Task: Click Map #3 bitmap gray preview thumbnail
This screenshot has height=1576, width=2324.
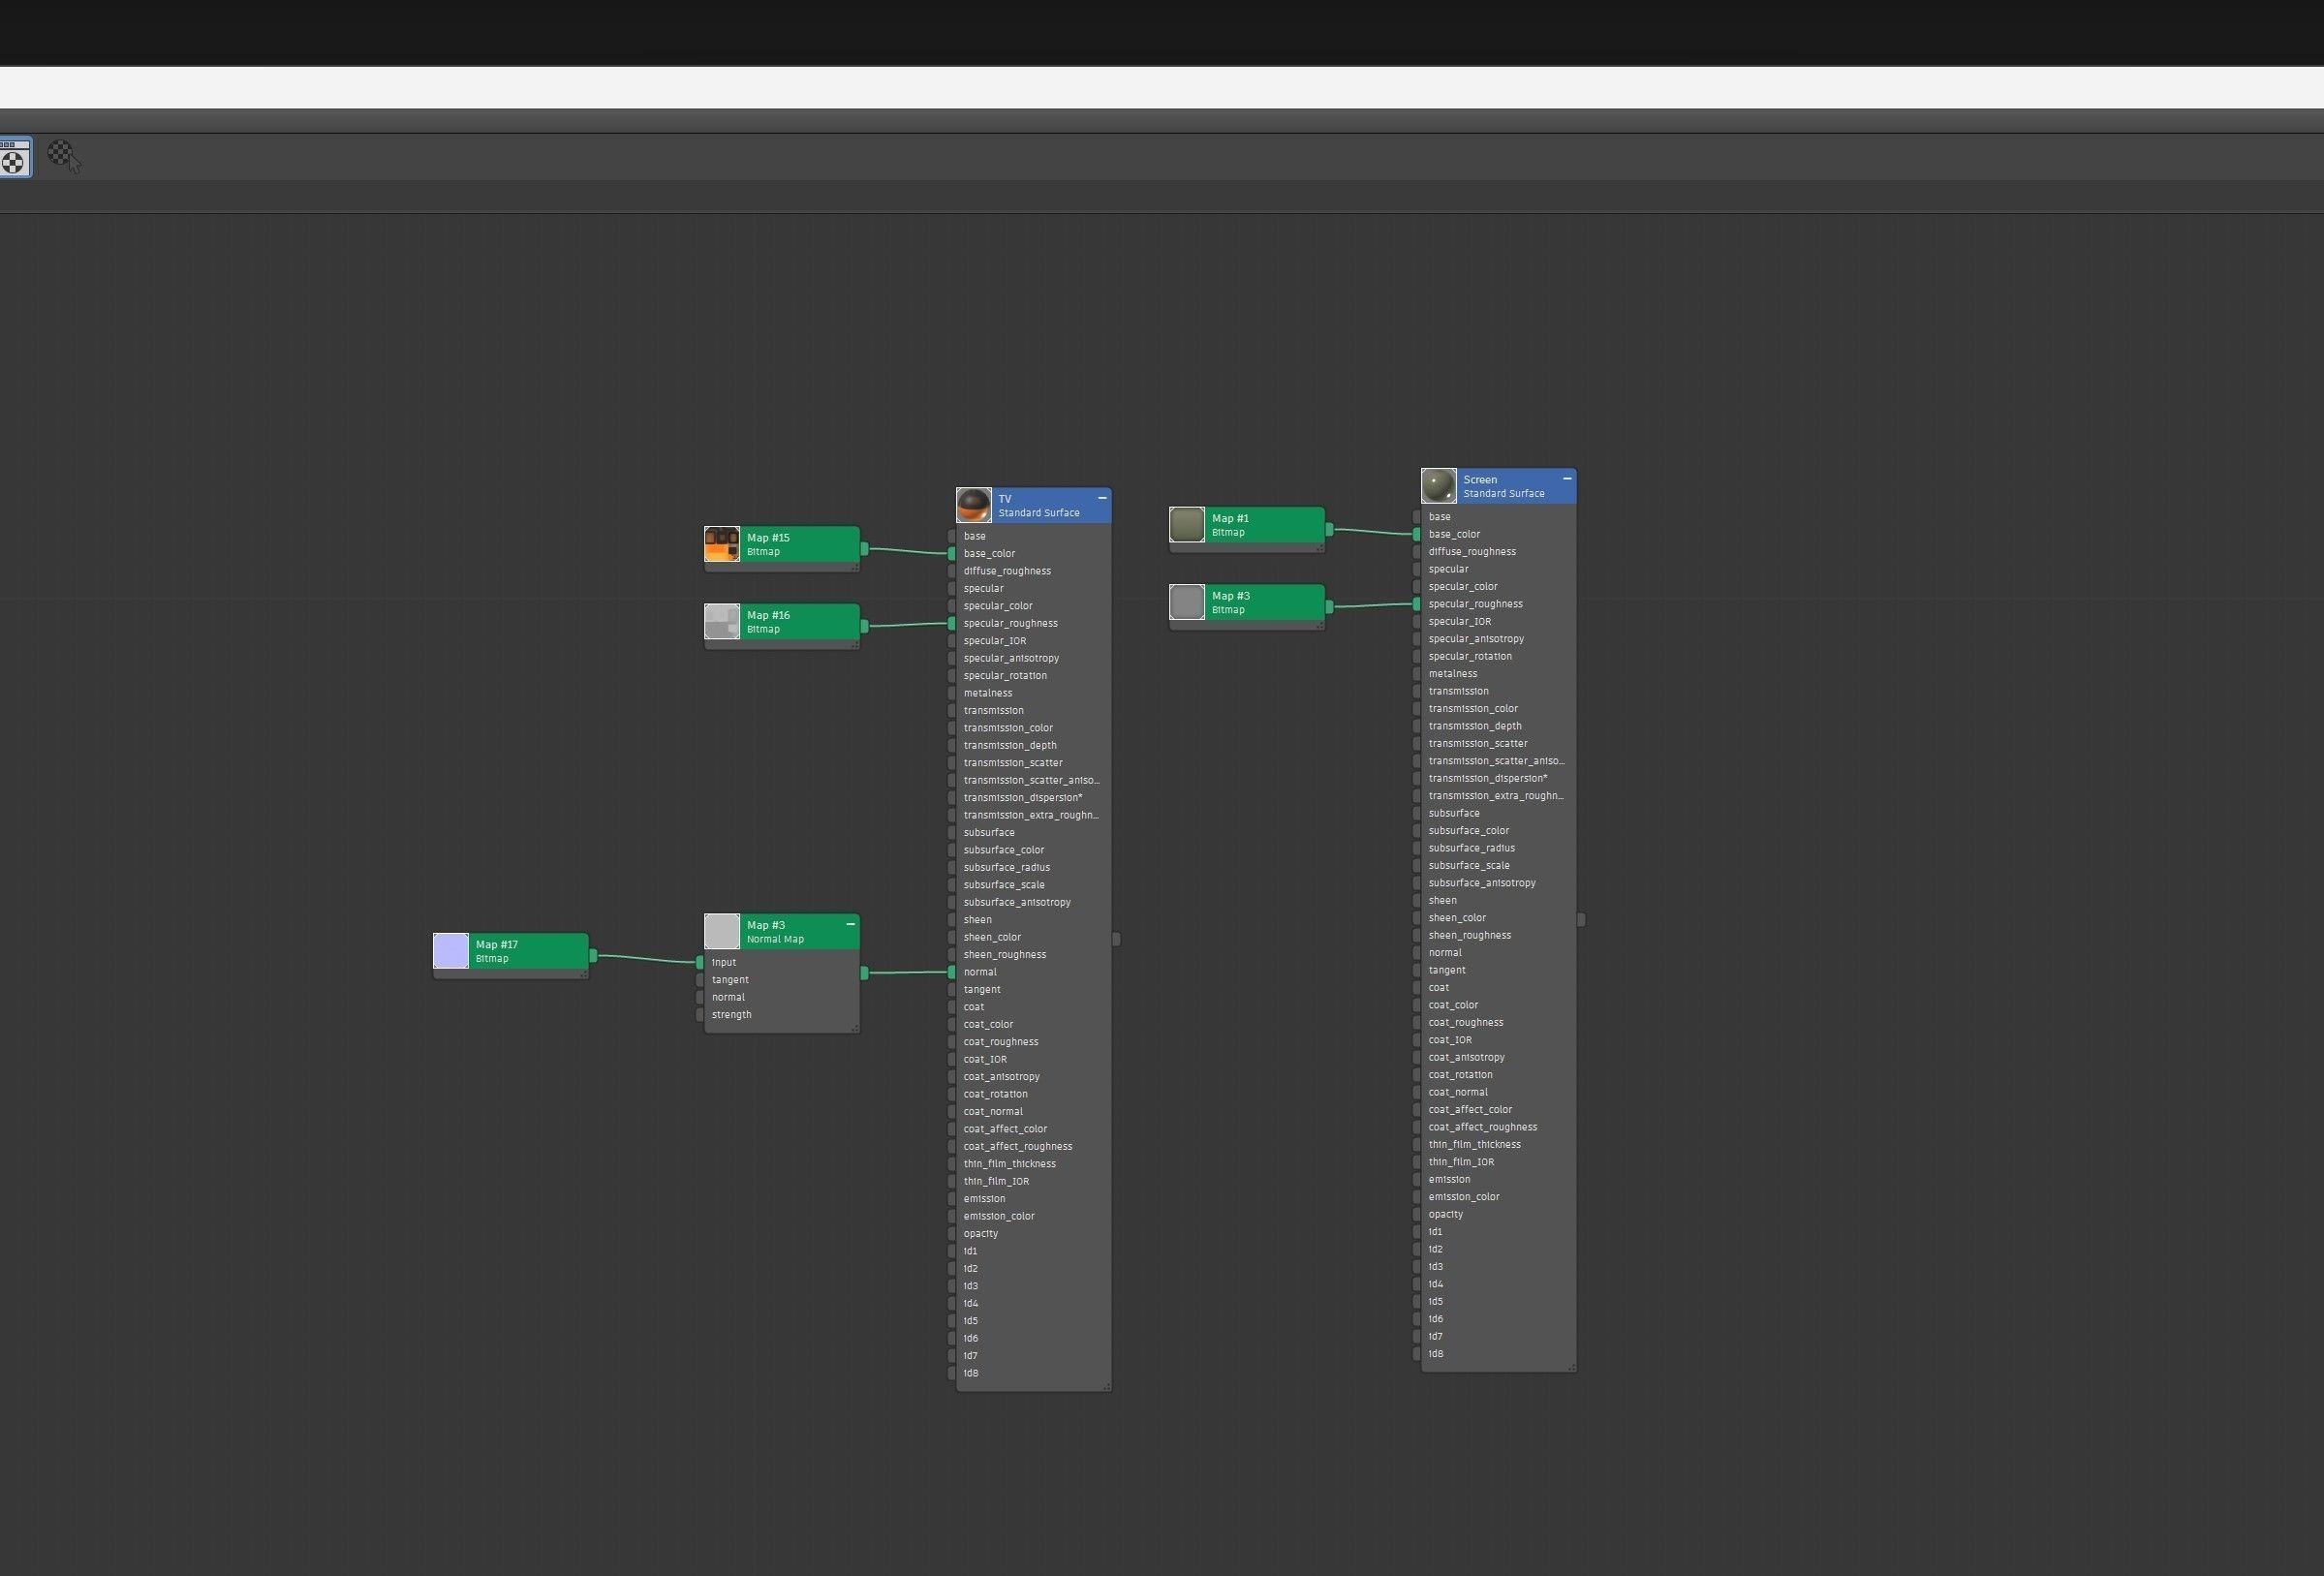Action: [x=1186, y=602]
